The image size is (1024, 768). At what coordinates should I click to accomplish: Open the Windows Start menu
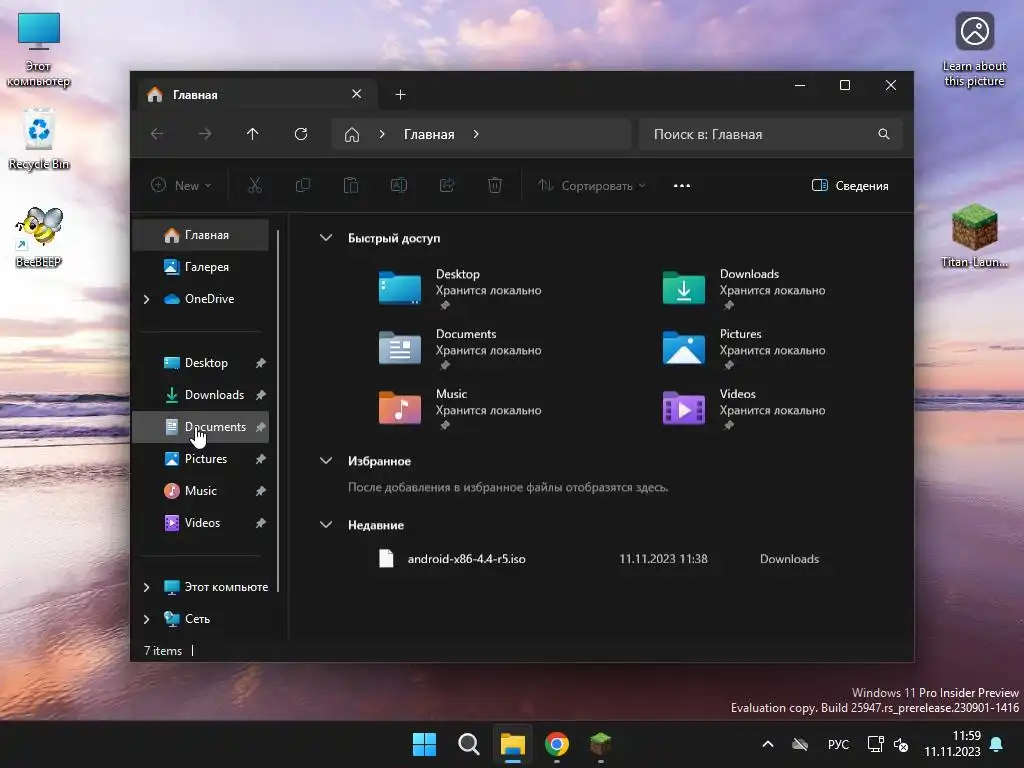click(424, 744)
